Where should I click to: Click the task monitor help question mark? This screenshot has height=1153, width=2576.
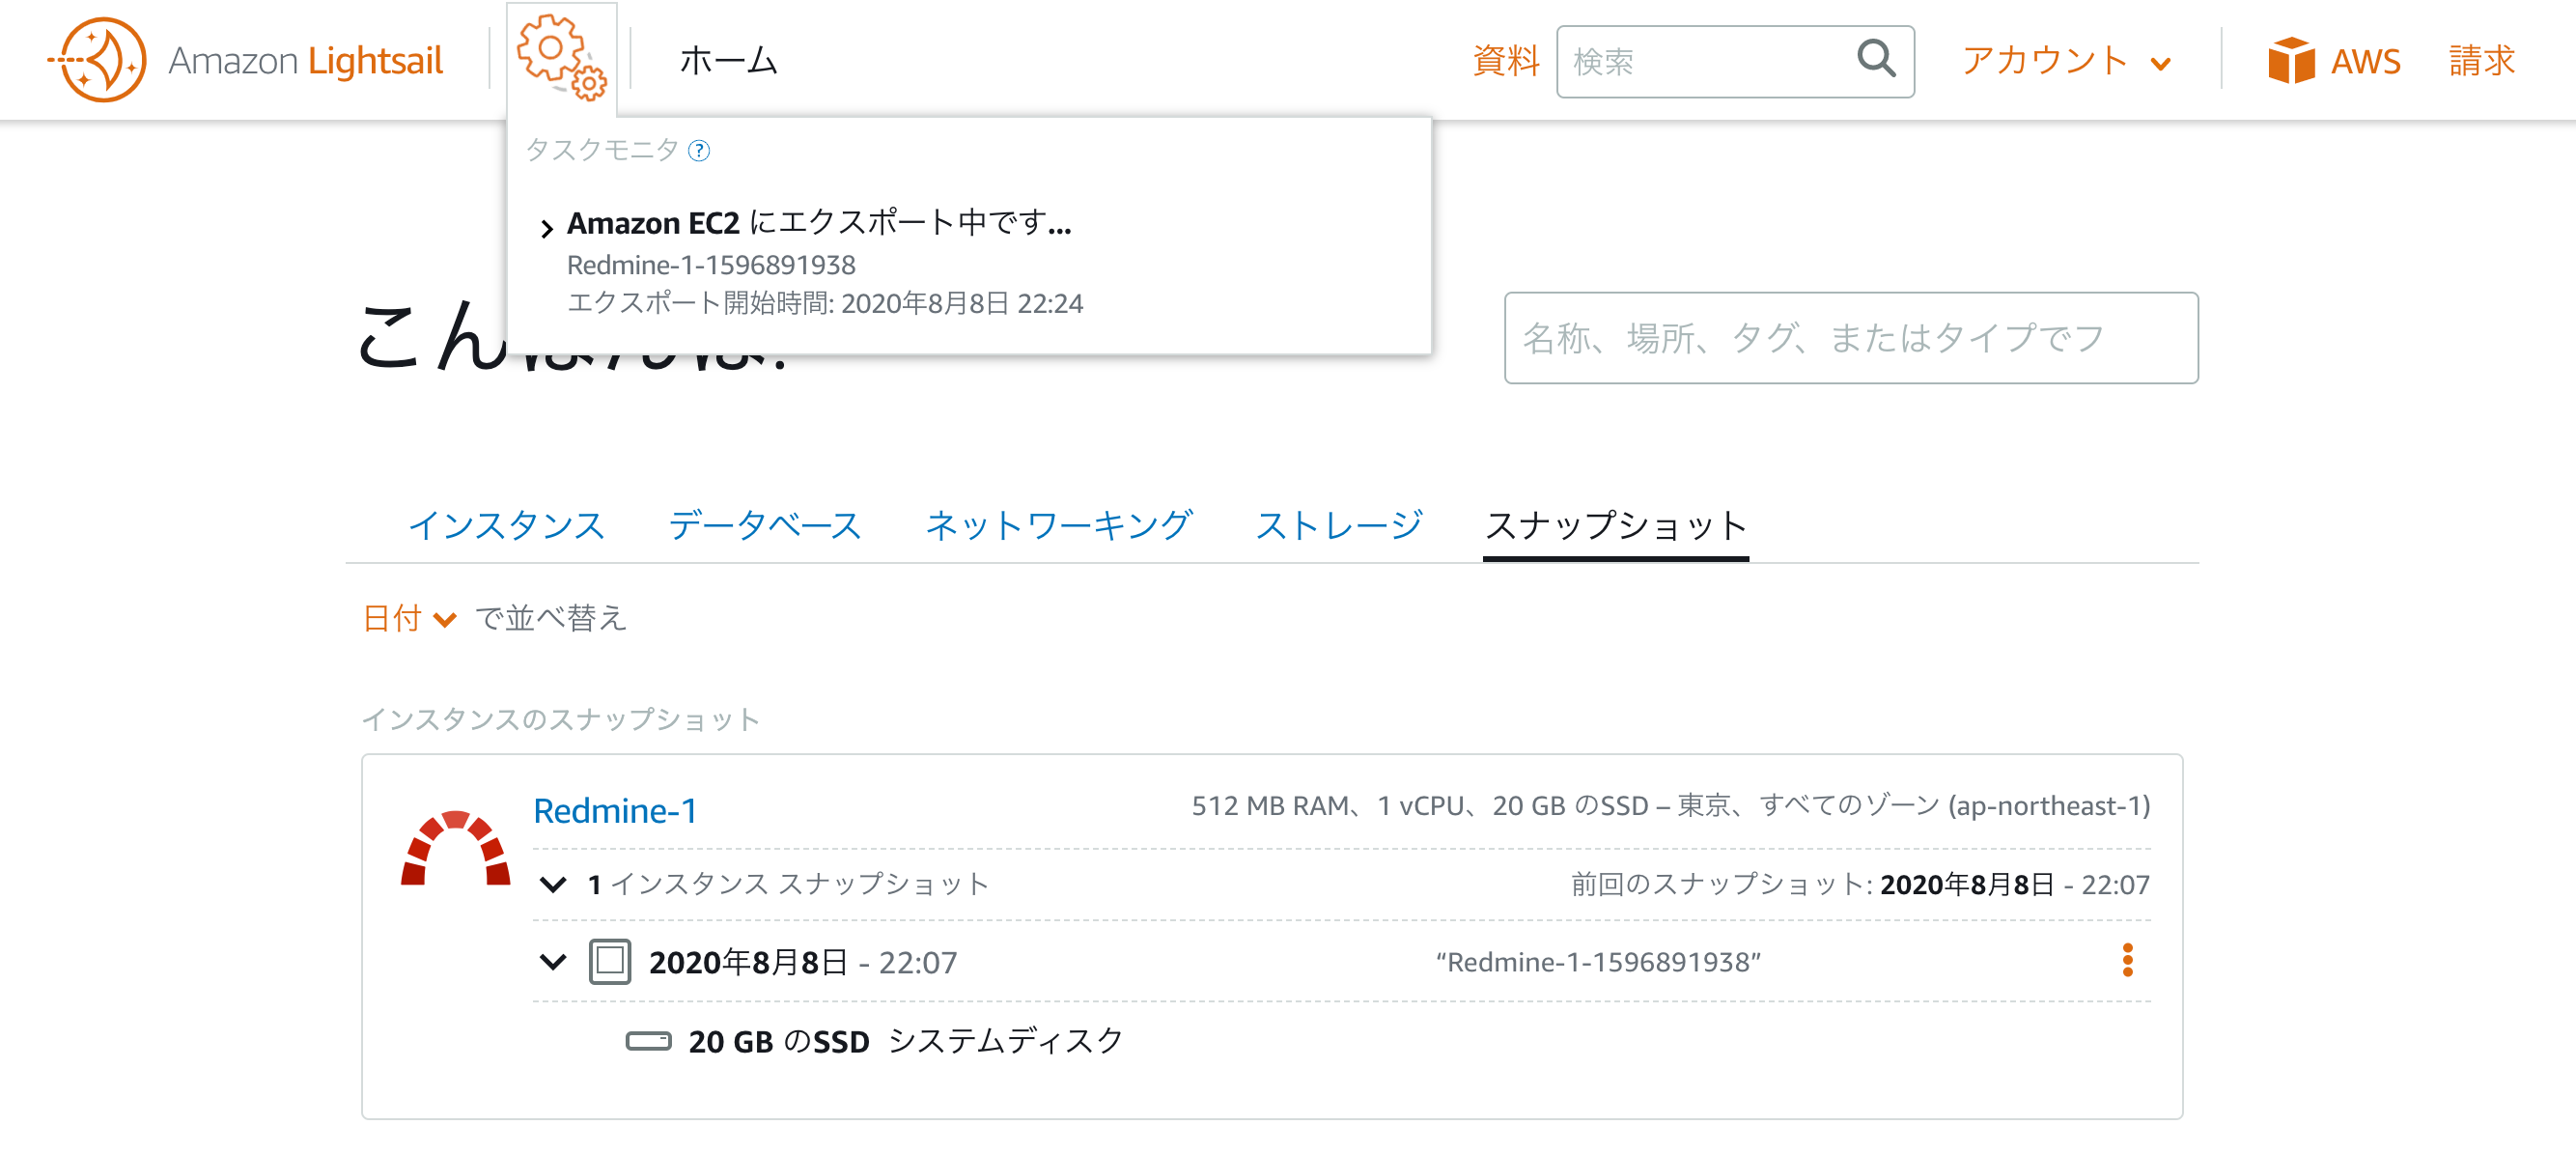699,150
